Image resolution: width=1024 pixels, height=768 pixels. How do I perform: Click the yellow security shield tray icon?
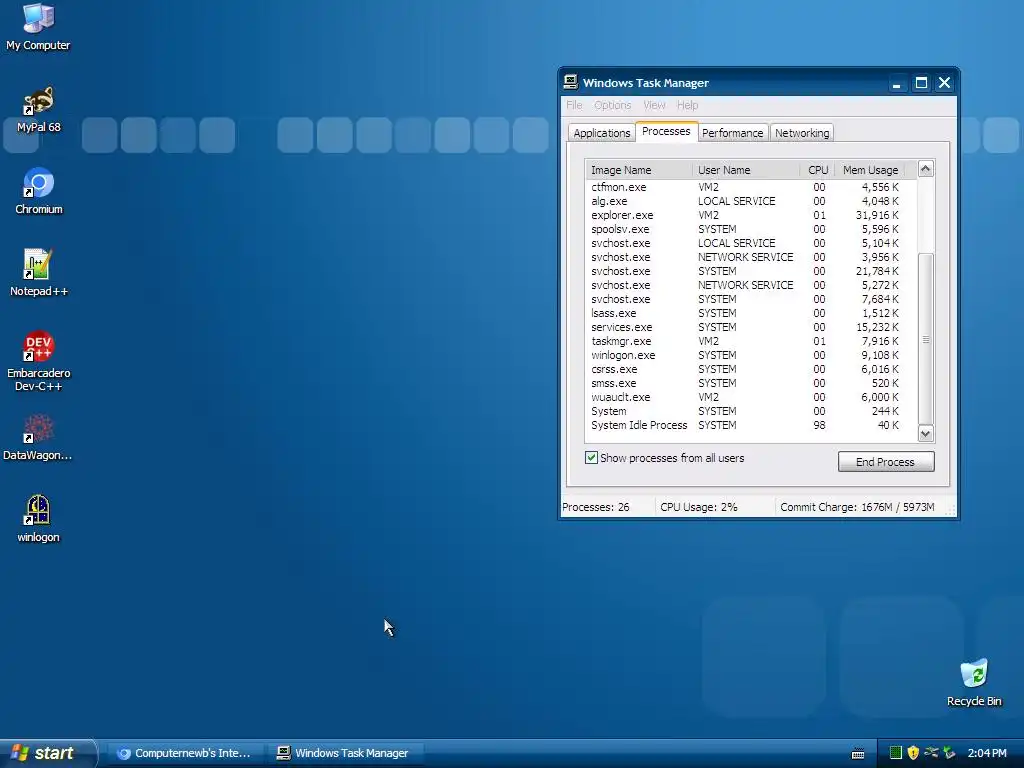coord(913,753)
